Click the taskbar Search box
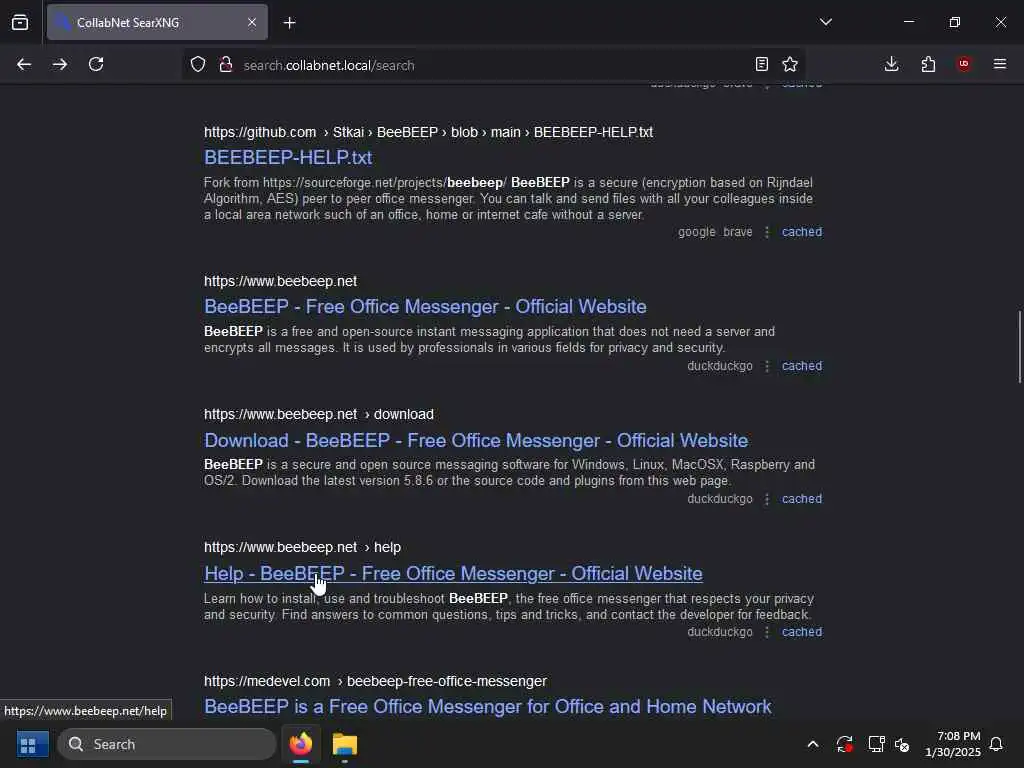Image resolution: width=1024 pixels, height=768 pixels. pyautogui.click(x=167, y=744)
